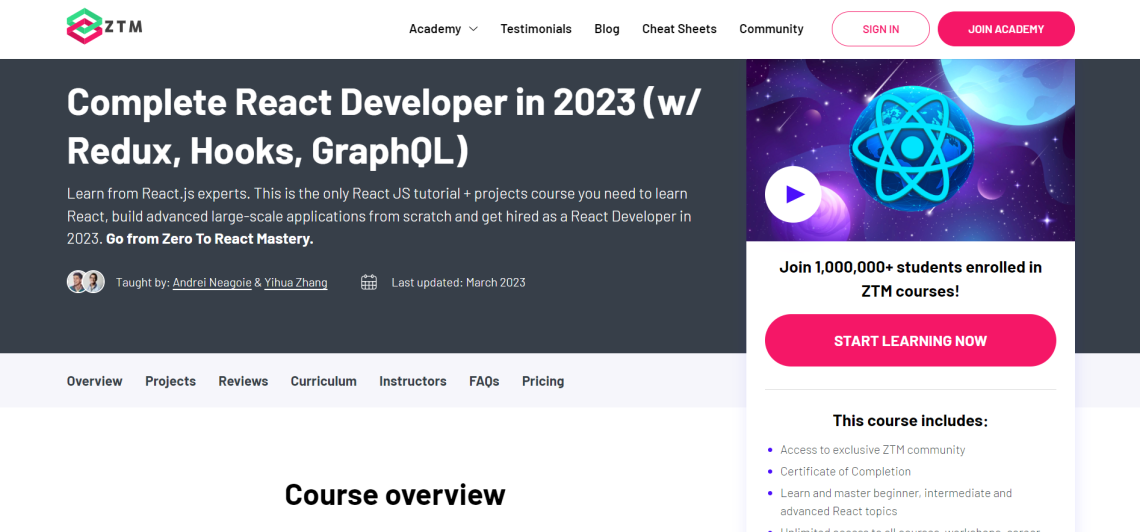Expand the Academy dropdown chevron
Screen dimensions: 1140x532
coord(473,29)
